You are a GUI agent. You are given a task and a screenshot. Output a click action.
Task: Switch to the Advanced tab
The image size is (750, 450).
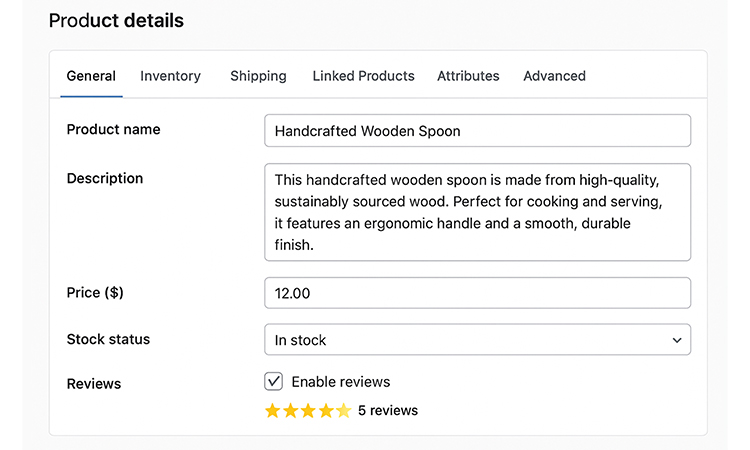coord(554,76)
